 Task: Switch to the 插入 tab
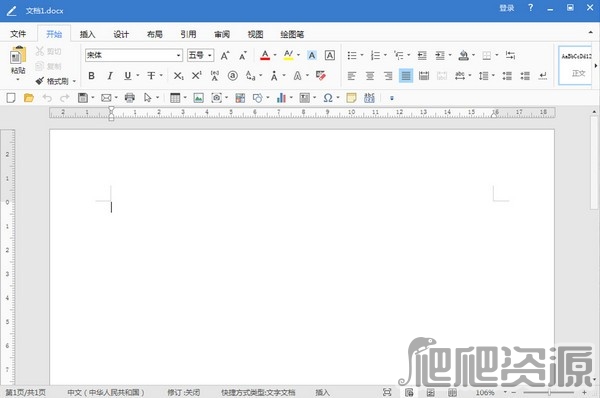tap(88, 34)
